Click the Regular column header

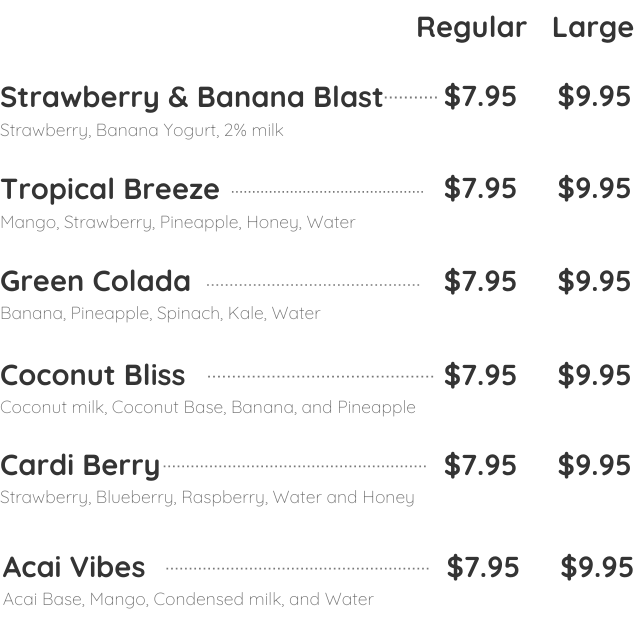pos(471,28)
